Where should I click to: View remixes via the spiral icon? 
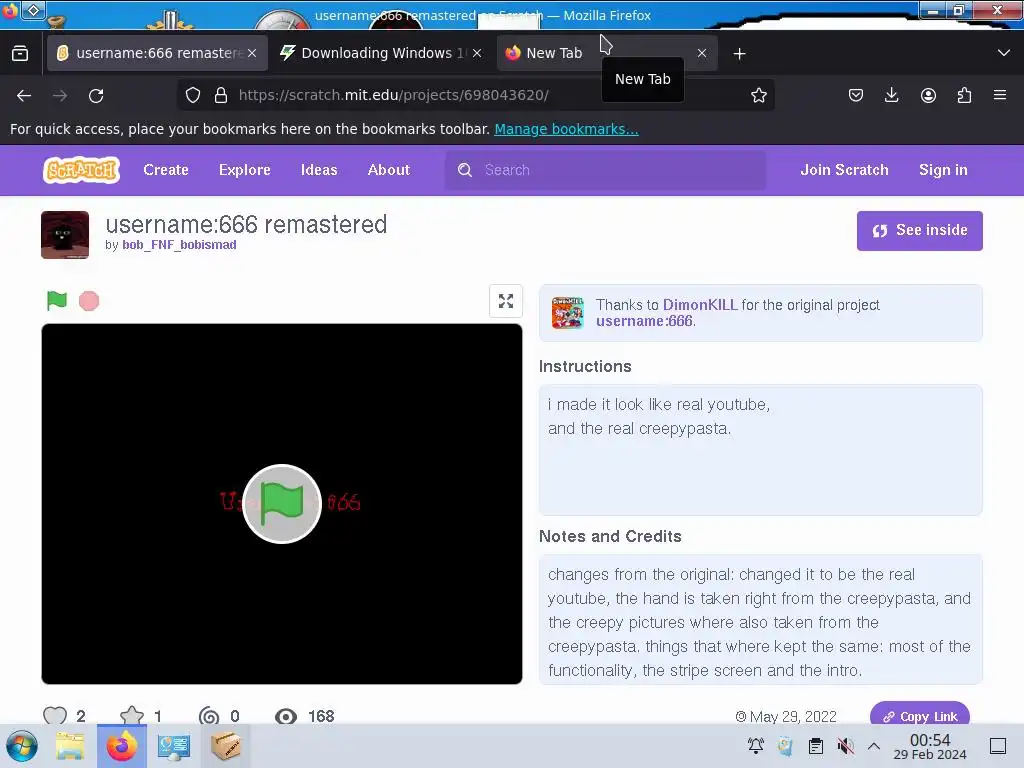[x=209, y=716]
